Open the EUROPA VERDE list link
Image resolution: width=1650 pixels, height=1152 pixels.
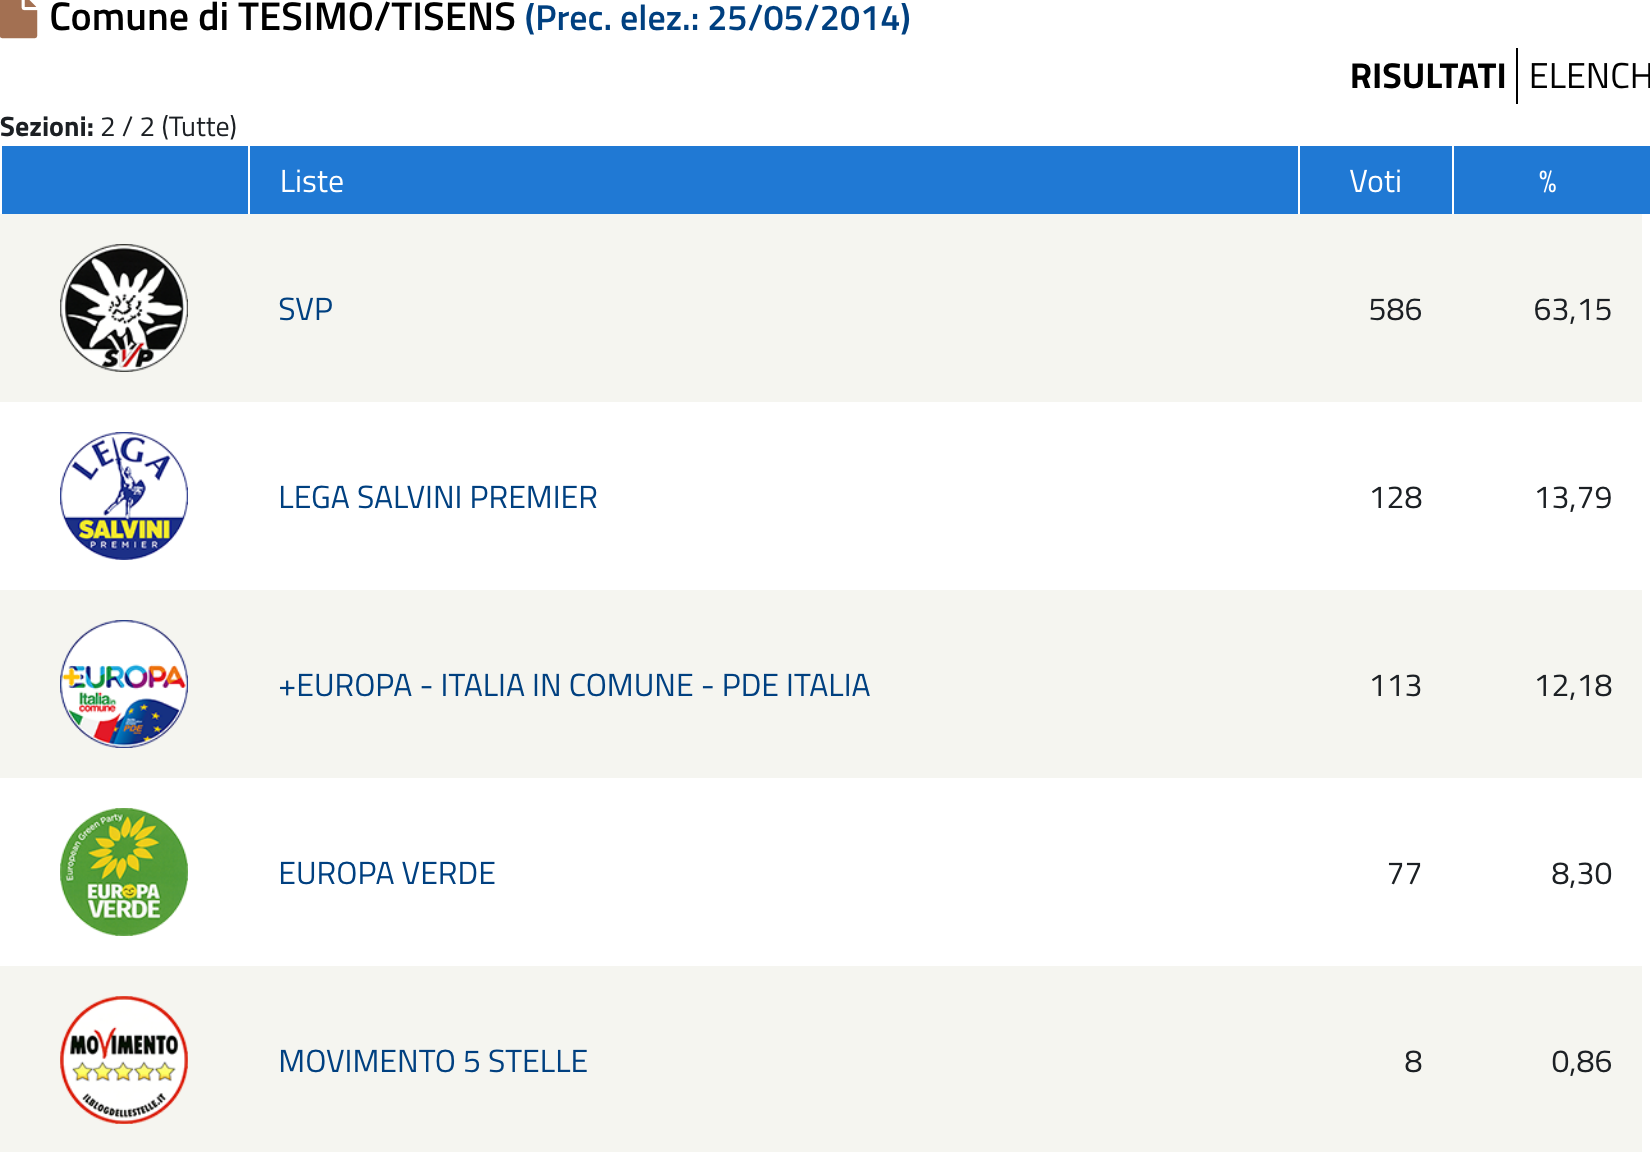pyautogui.click(x=386, y=874)
